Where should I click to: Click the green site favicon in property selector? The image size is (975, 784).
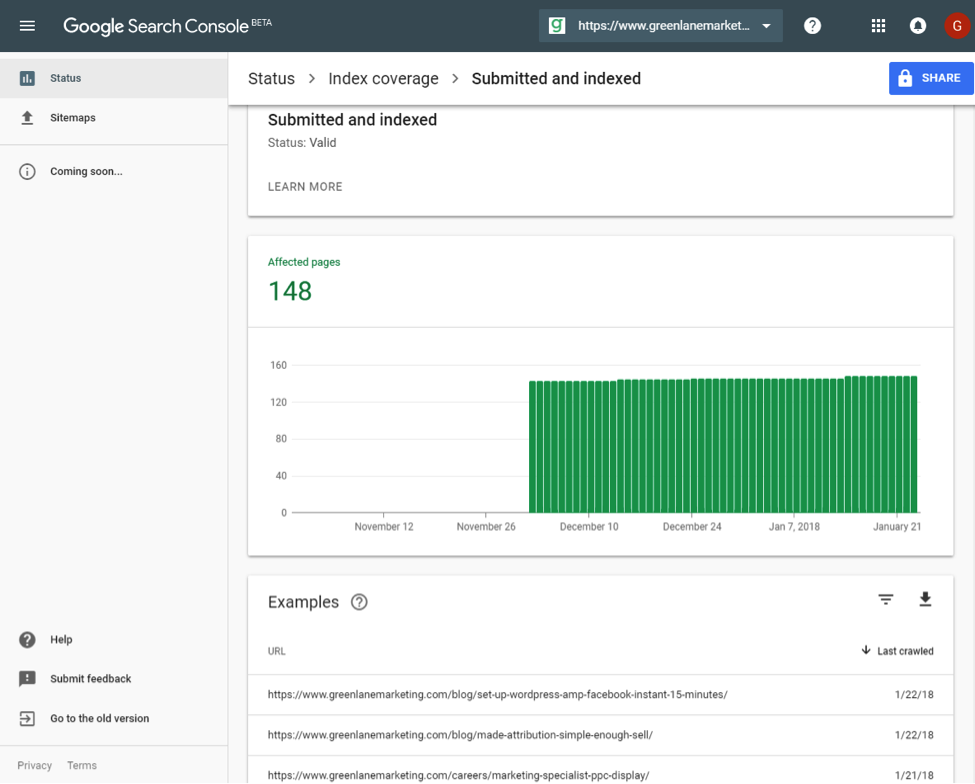pos(557,25)
